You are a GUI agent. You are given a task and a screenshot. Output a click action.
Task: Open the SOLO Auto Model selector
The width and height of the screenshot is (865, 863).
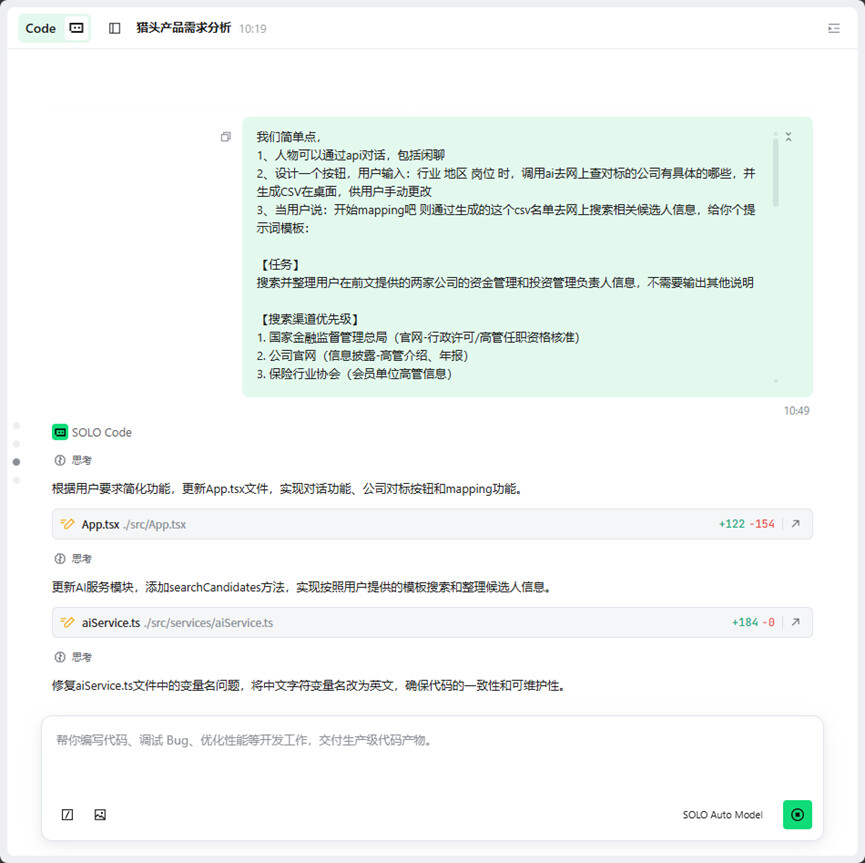click(722, 815)
